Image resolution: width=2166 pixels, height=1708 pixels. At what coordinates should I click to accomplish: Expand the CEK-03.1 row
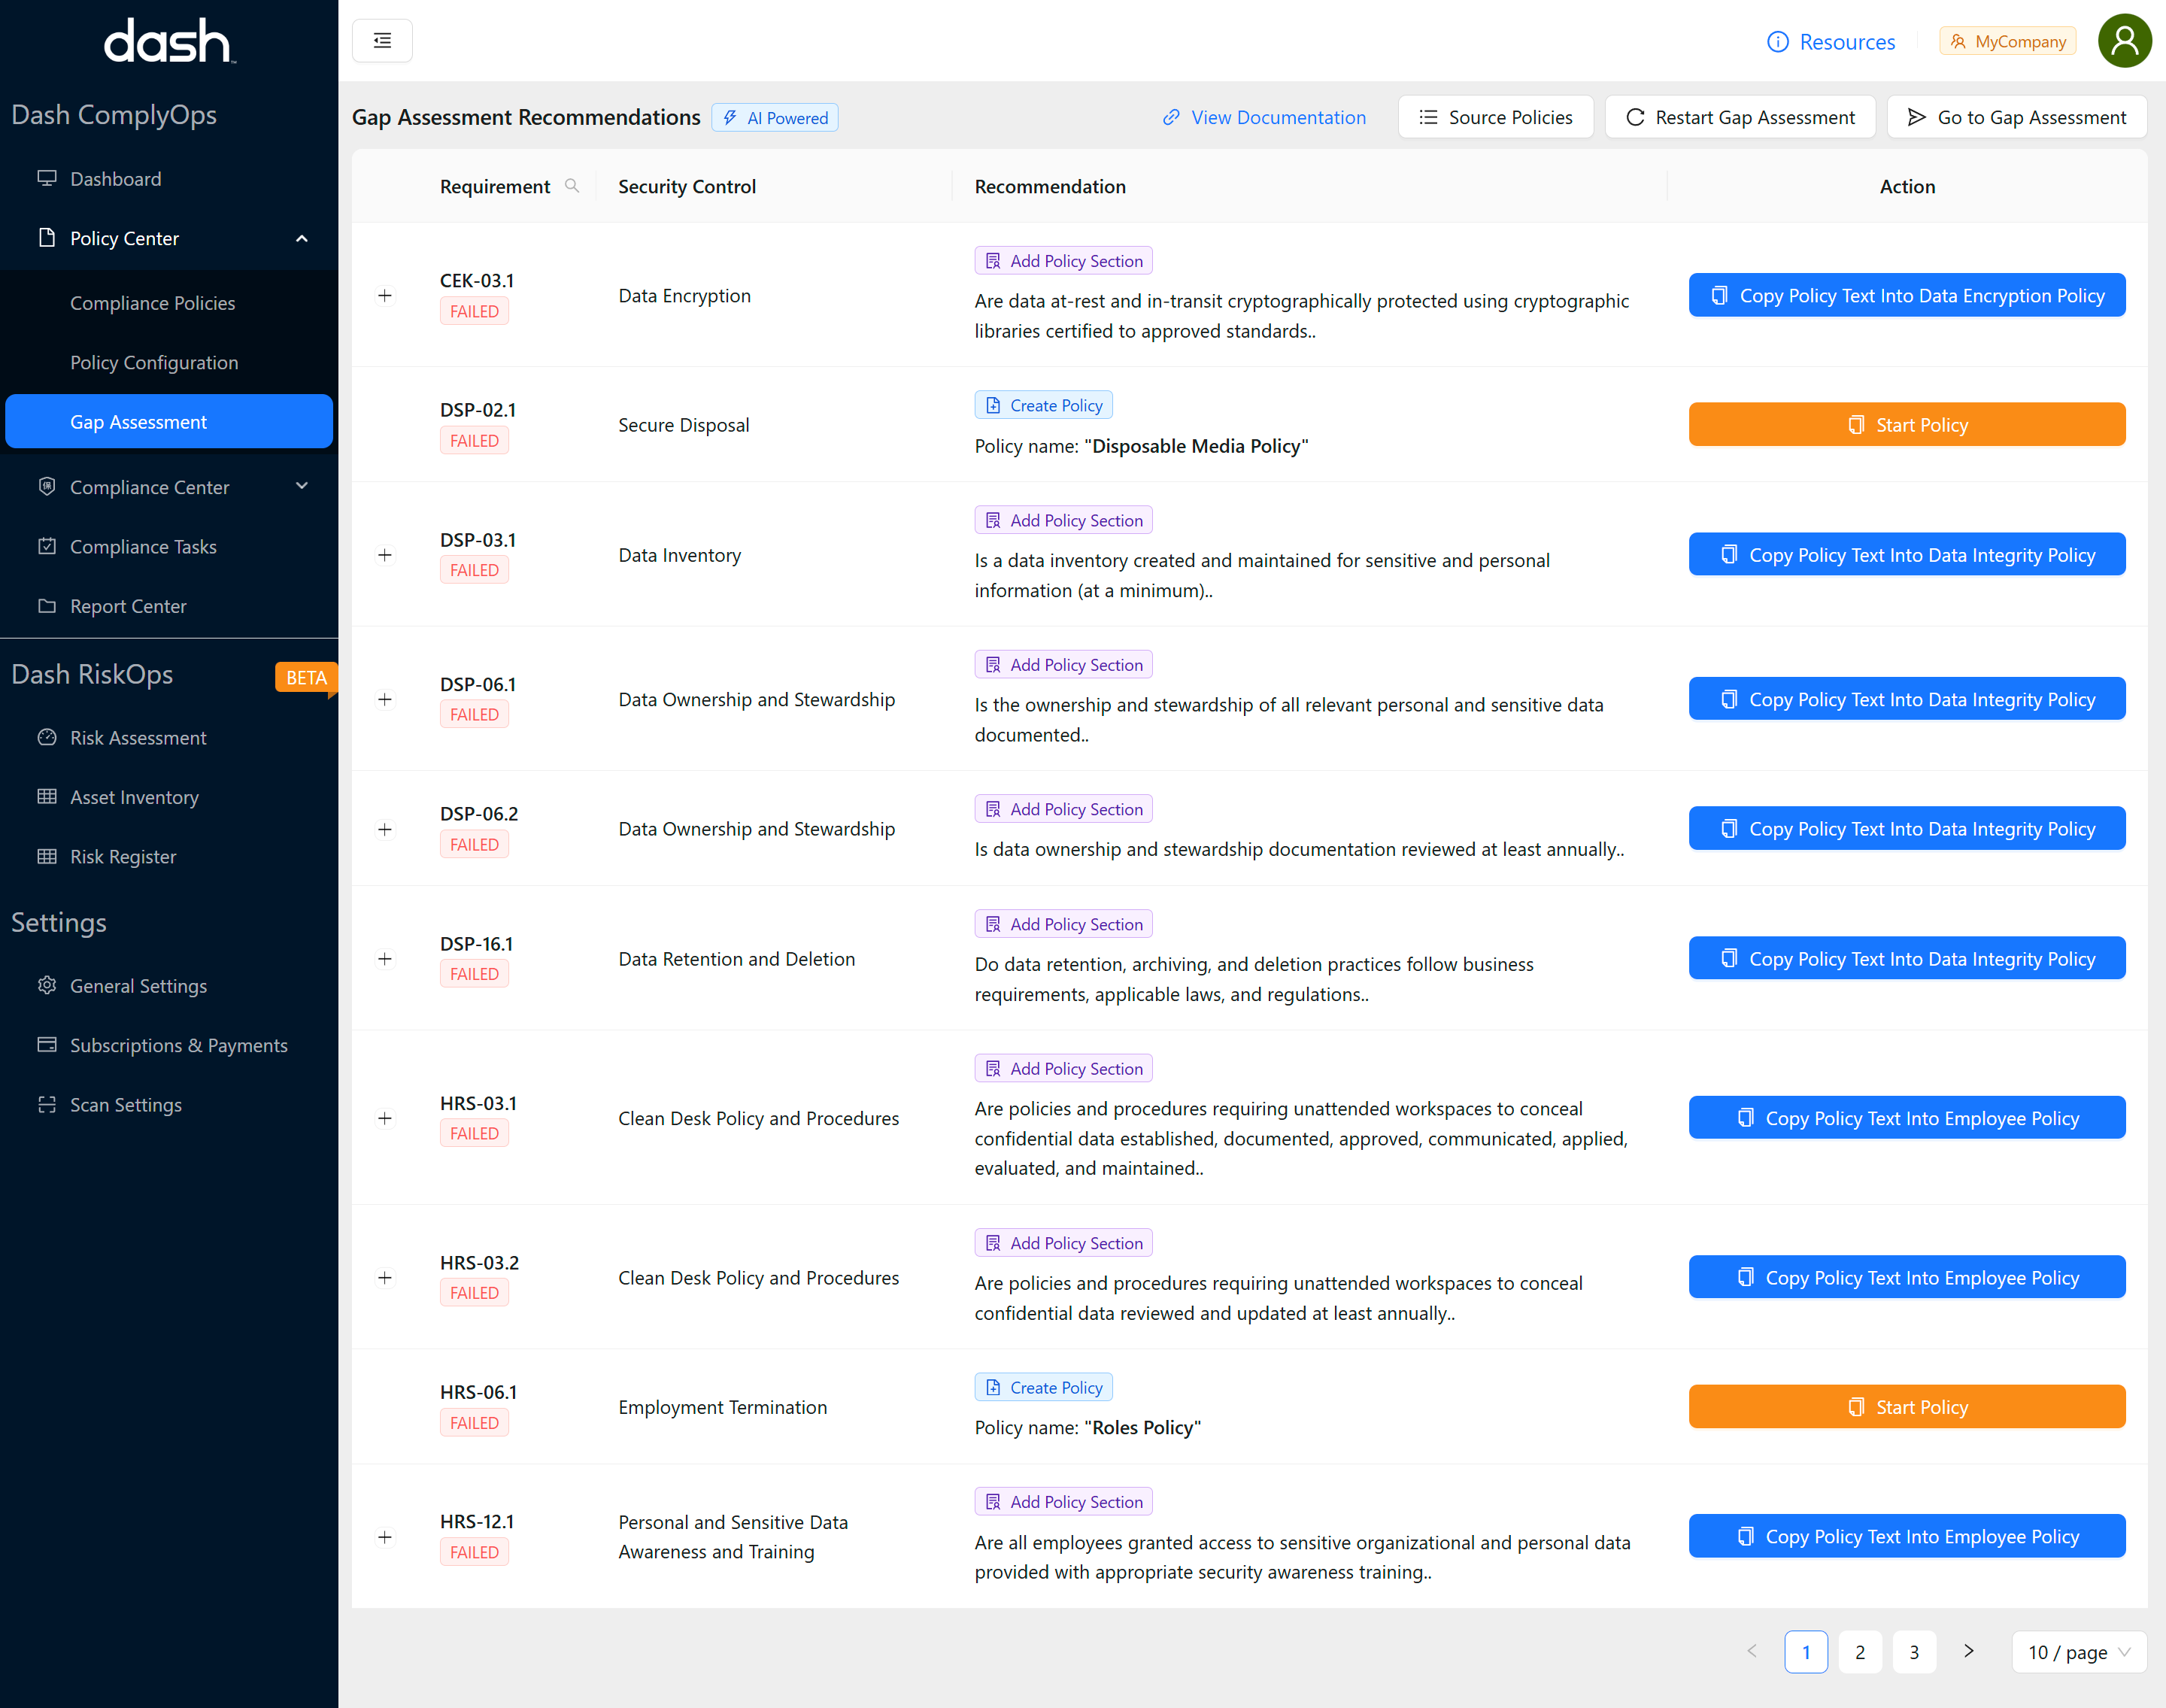385,296
